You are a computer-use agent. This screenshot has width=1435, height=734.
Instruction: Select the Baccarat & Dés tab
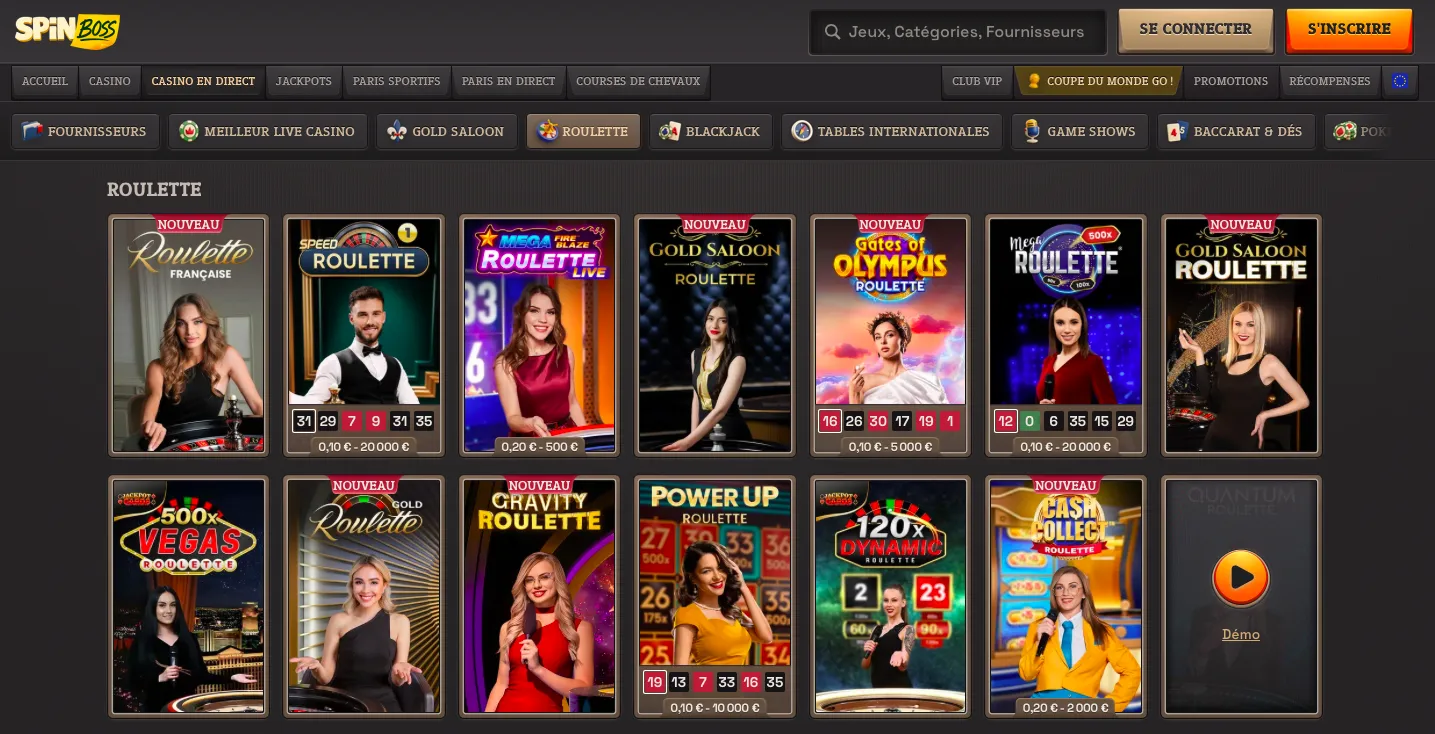1236,131
